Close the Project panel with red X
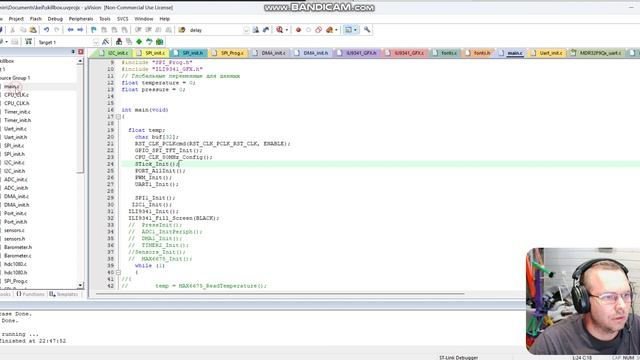Viewport: 640px width, 360px height. coord(81,52)
